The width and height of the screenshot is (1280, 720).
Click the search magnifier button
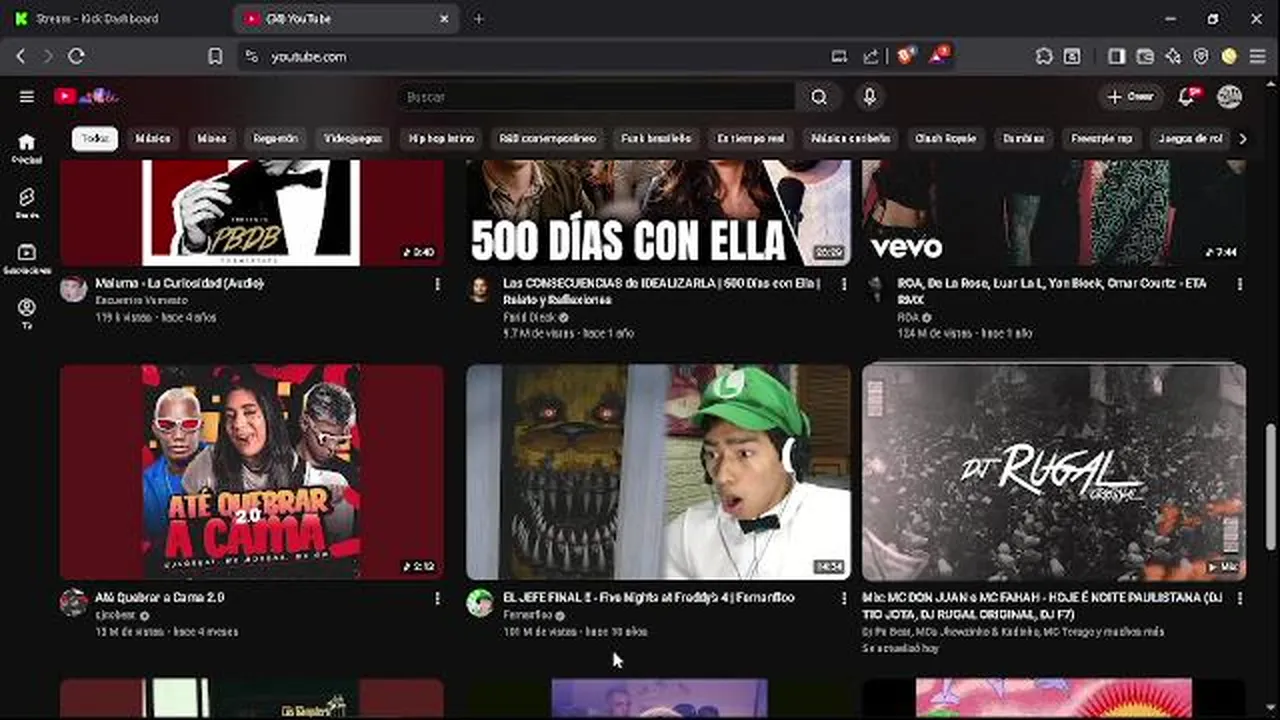pos(819,97)
